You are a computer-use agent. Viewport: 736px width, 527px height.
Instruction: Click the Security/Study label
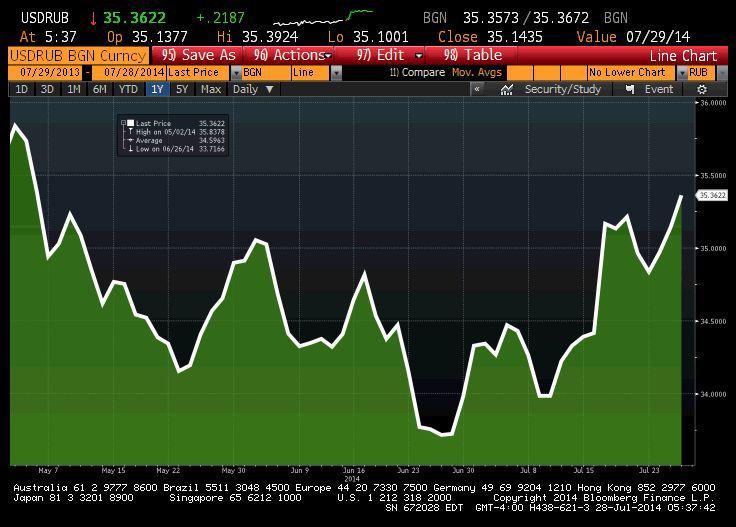point(562,89)
